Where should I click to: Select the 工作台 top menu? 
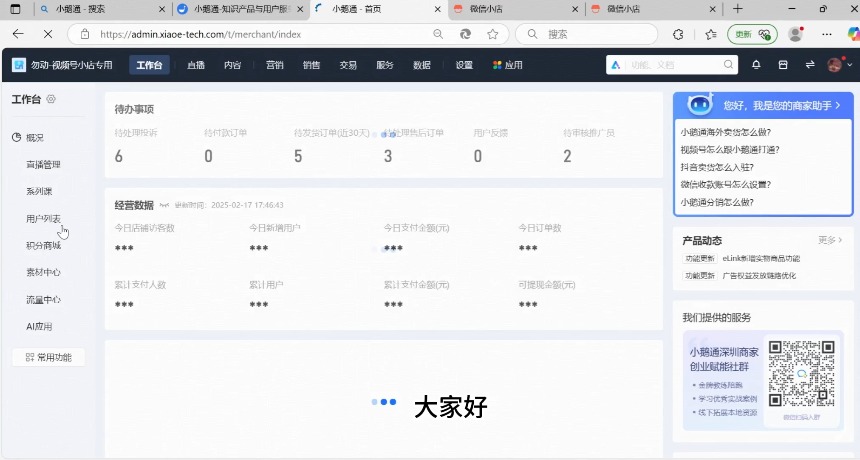pos(149,65)
